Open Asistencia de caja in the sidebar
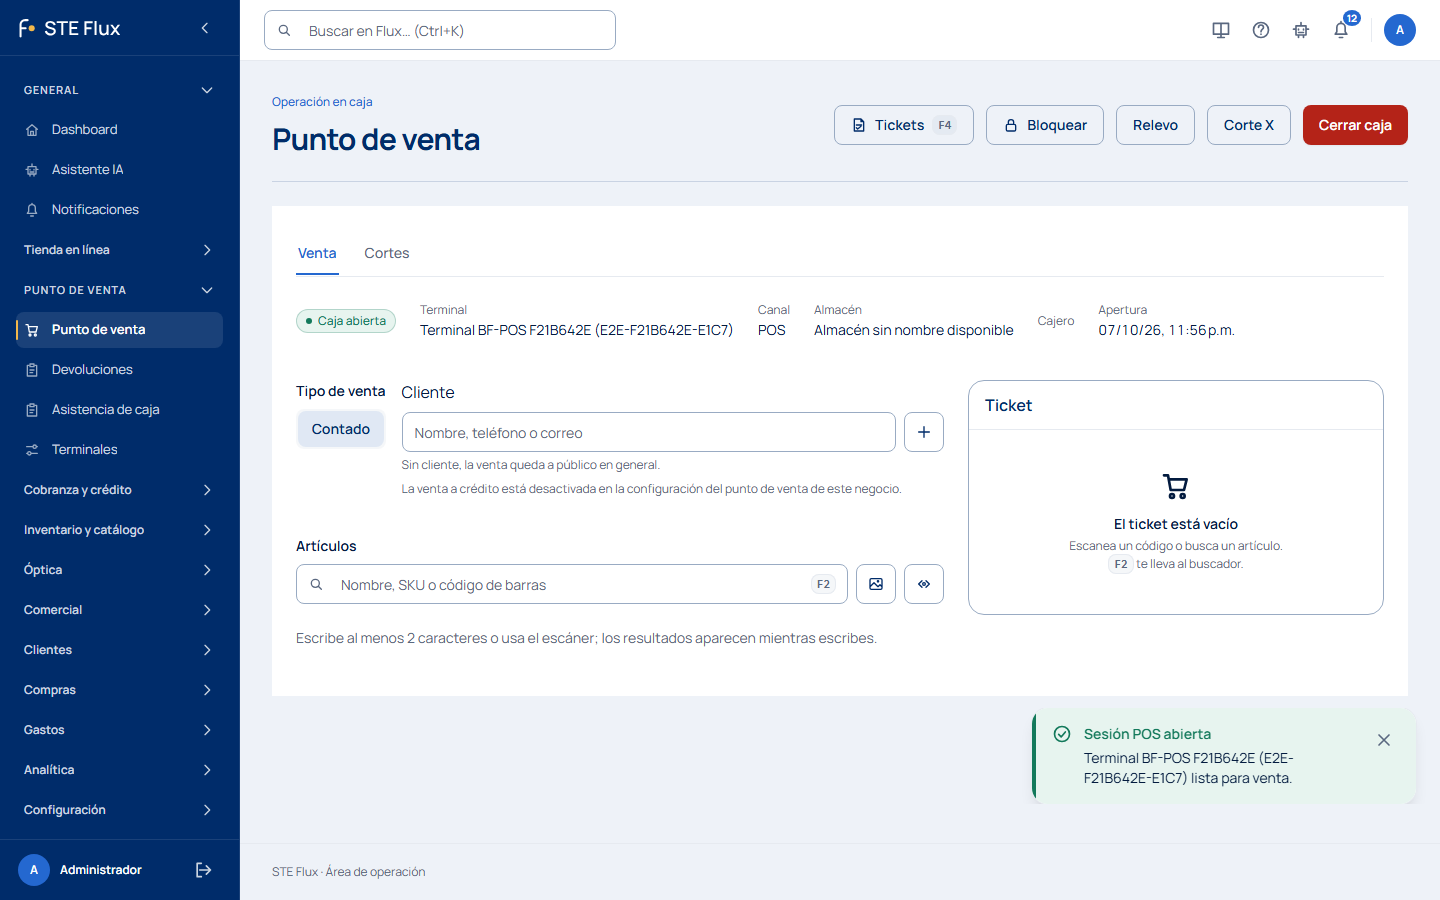 120,410
